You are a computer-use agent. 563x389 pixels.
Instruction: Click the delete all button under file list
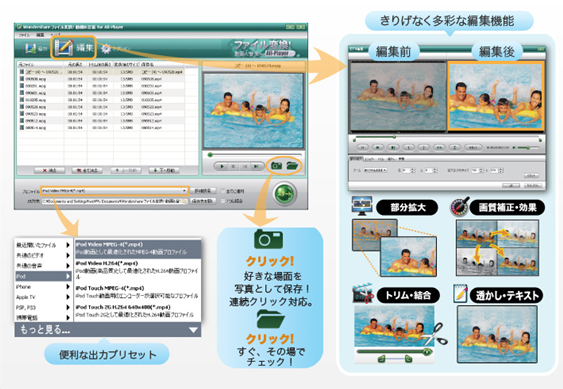click(87, 170)
